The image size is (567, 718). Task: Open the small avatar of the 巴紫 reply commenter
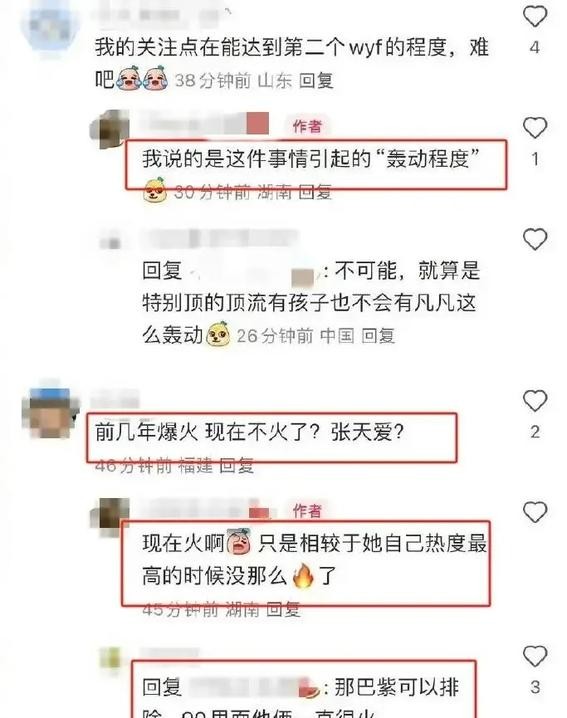(x=110, y=658)
